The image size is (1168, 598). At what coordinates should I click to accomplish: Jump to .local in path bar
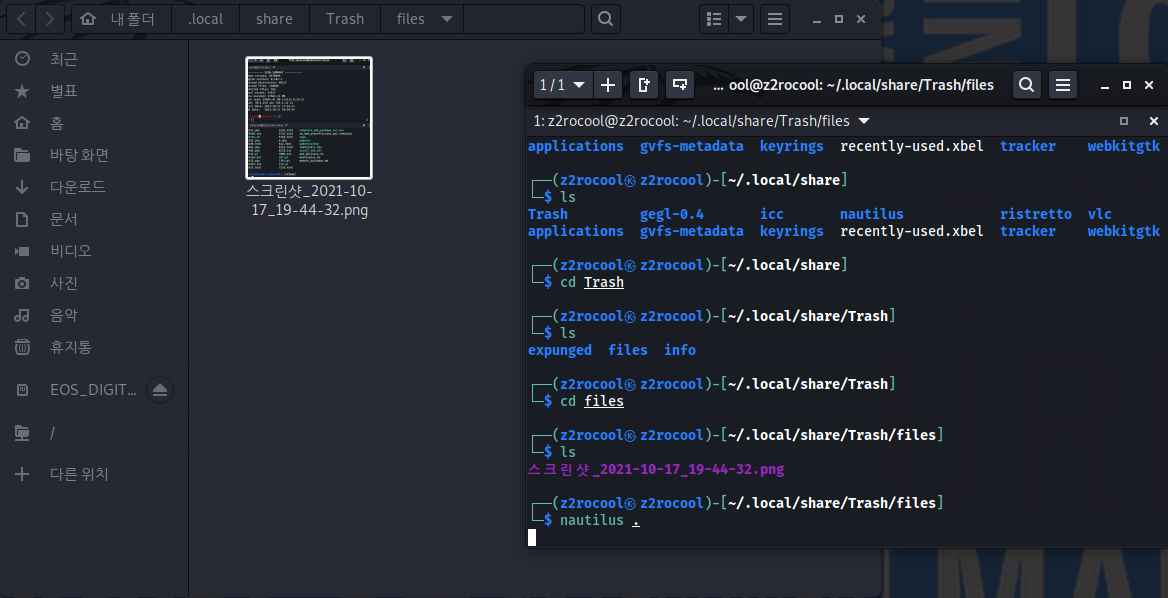click(x=206, y=19)
